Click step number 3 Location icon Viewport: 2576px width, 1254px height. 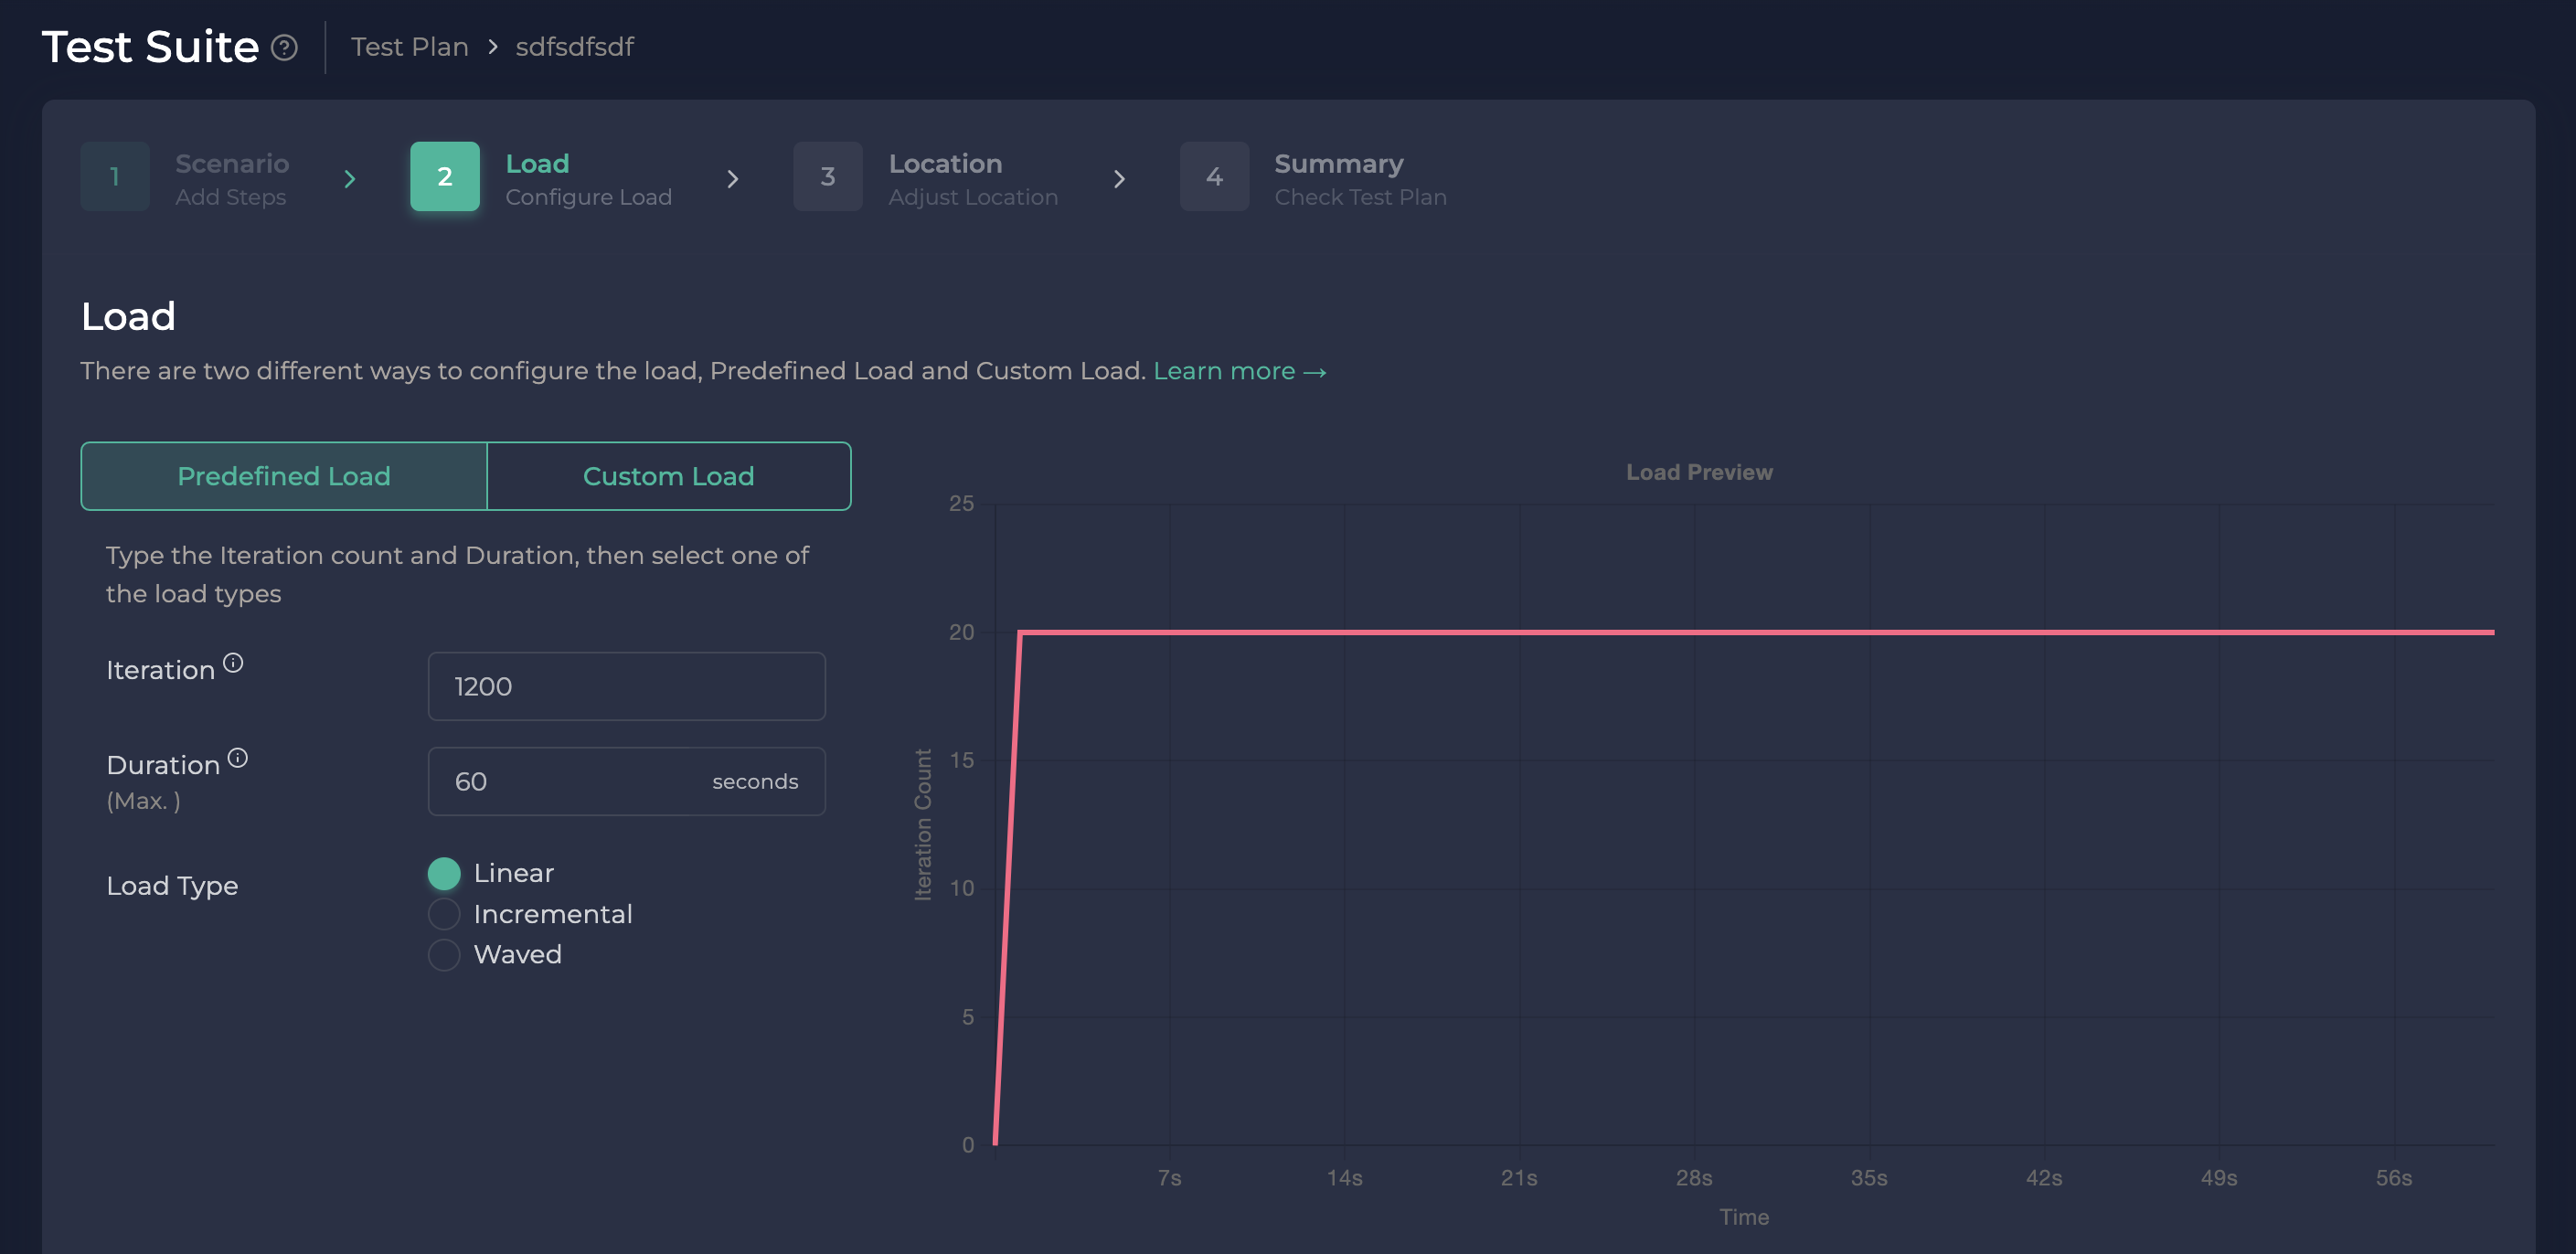pyautogui.click(x=827, y=176)
